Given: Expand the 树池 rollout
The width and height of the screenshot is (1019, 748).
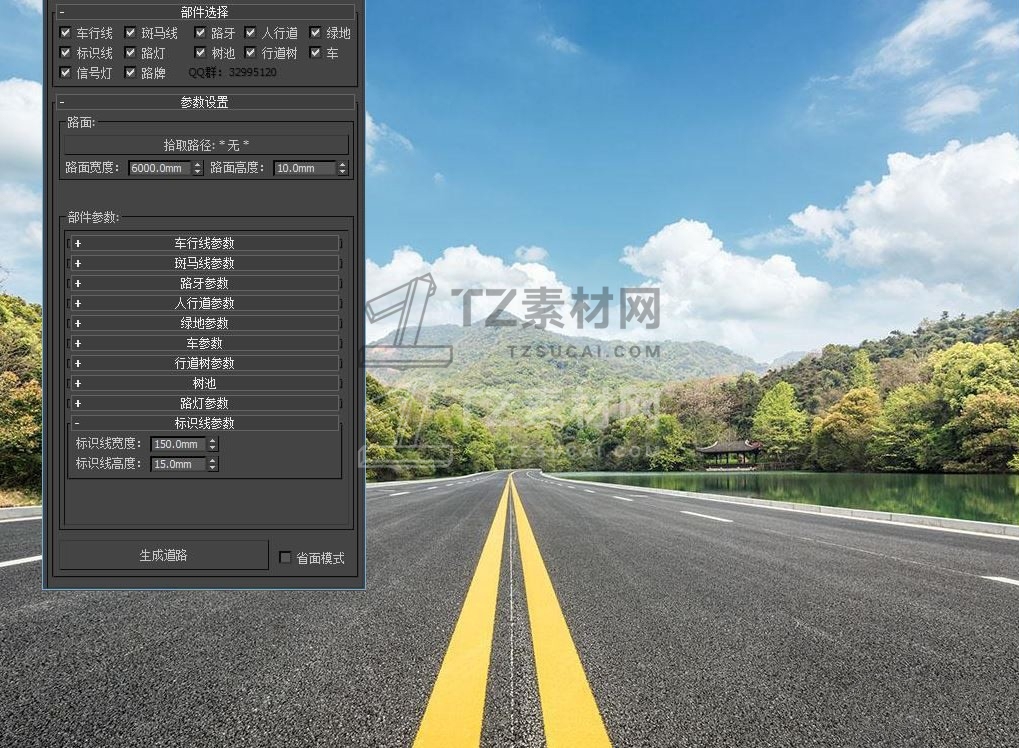Looking at the screenshot, I should point(204,383).
